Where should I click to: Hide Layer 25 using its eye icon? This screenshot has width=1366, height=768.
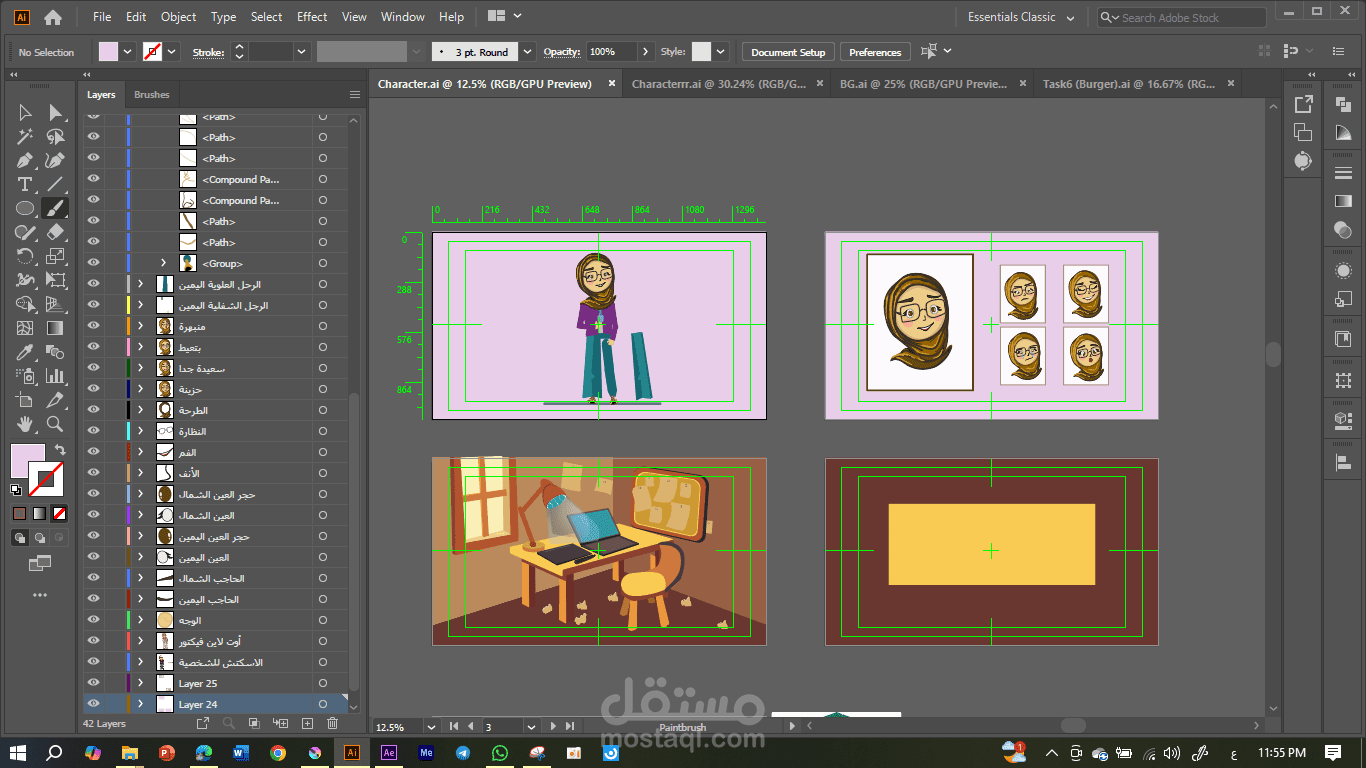(94, 684)
